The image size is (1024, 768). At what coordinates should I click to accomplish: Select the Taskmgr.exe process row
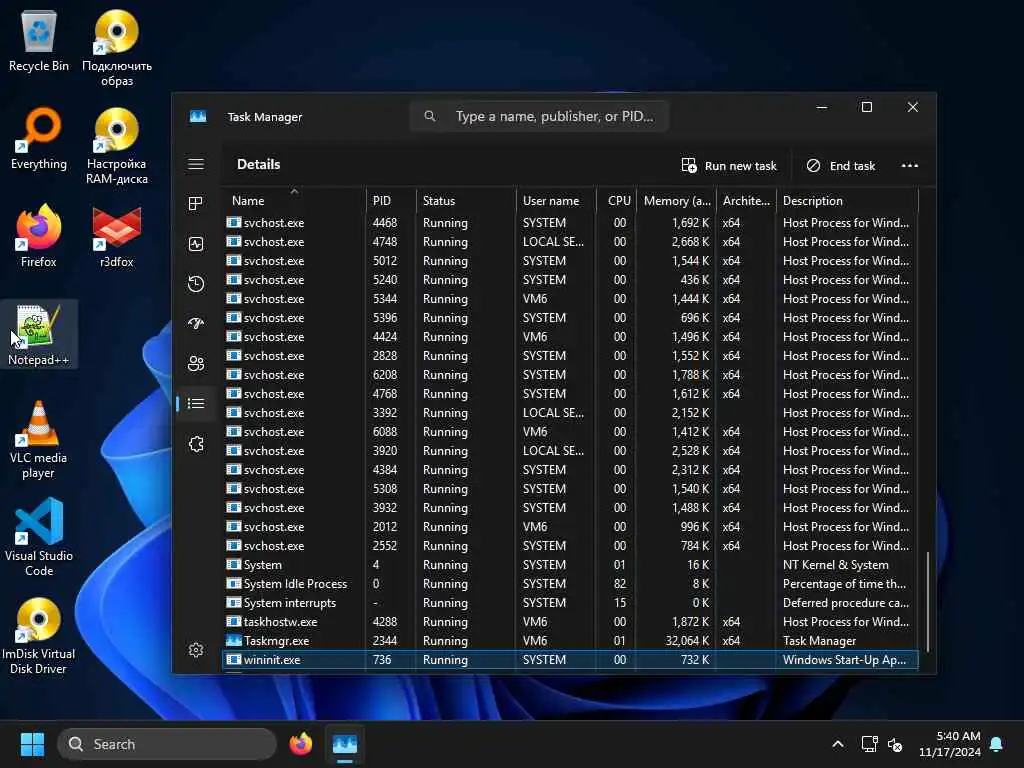point(570,641)
